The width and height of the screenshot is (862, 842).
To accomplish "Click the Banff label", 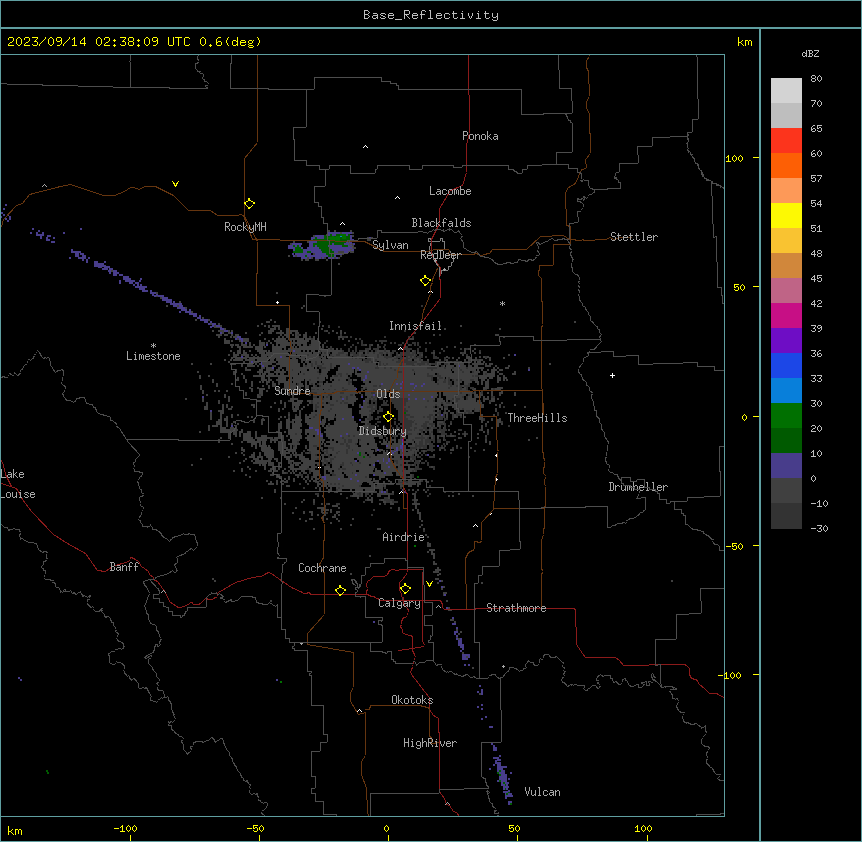I will tap(124, 567).
